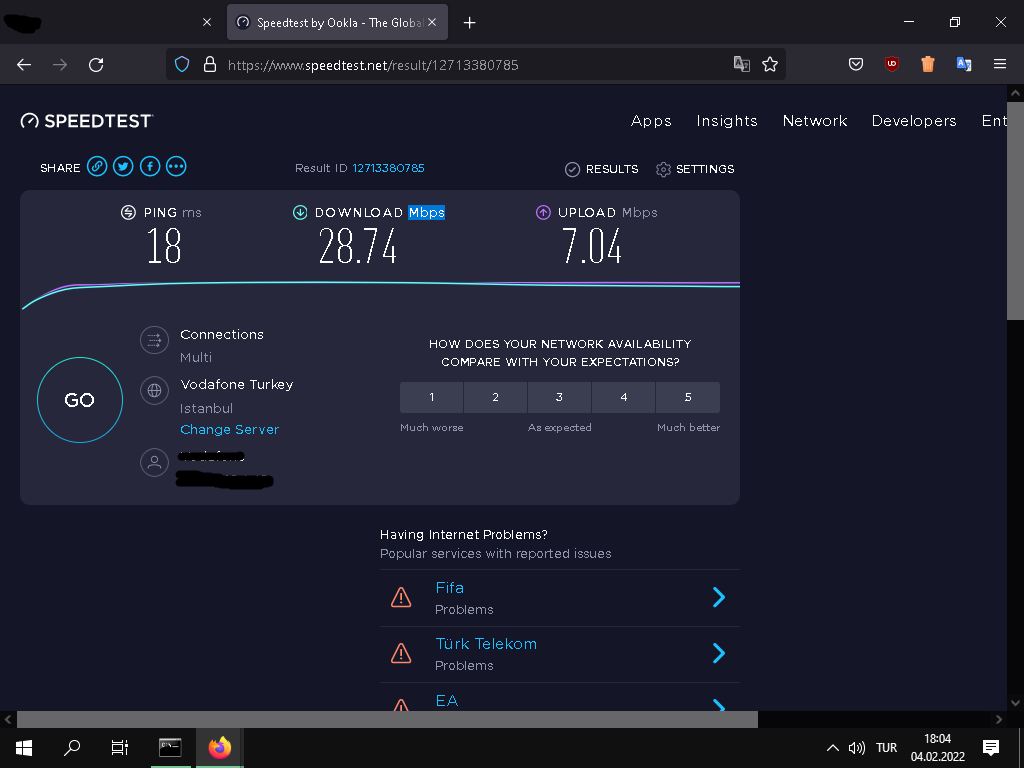Open SETTINGS with the gear icon
The width and height of the screenshot is (1024, 768).
coord(695,169)
